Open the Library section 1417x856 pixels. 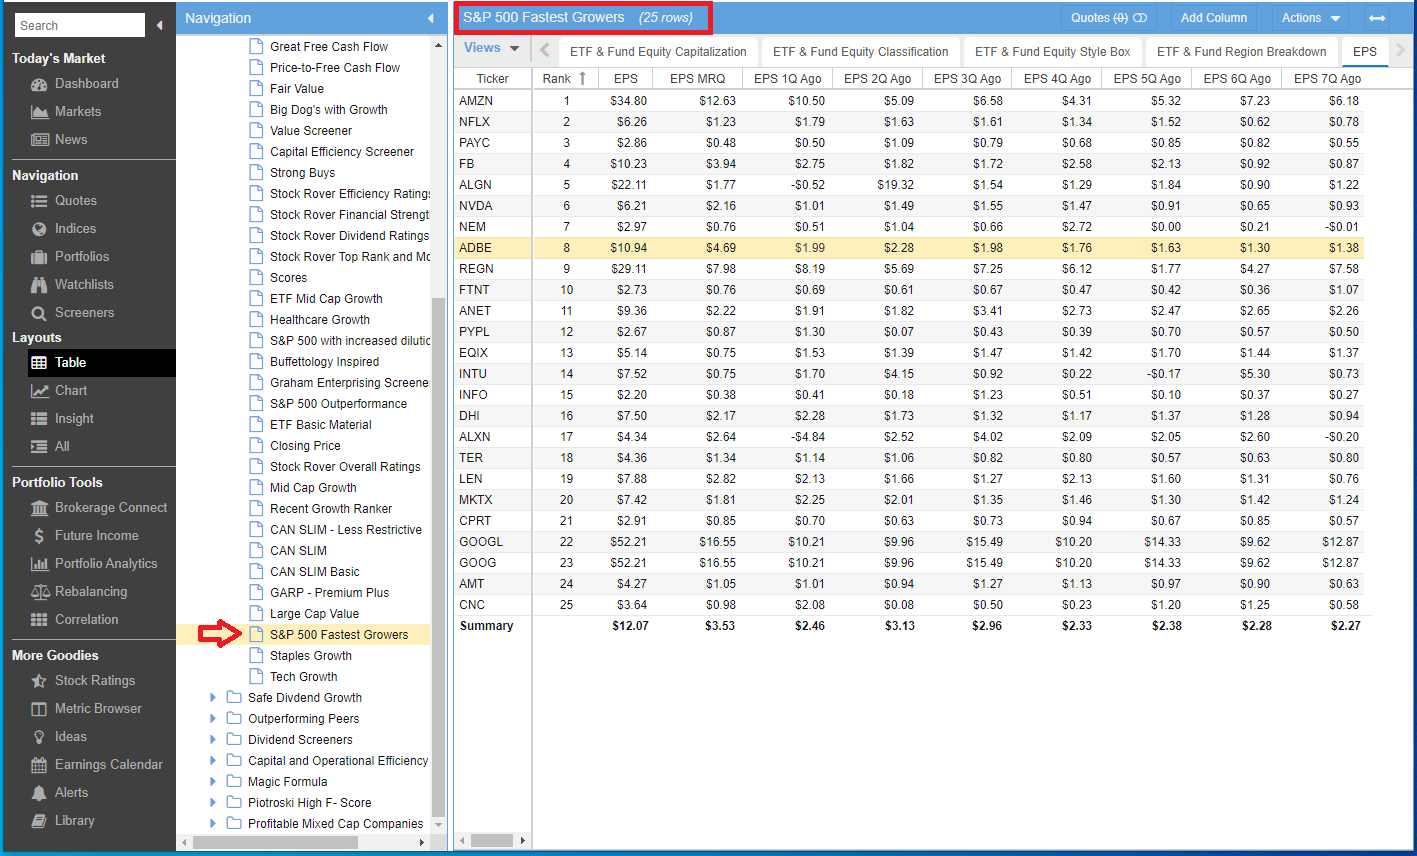pyautogui.click(x=62, y=821)
